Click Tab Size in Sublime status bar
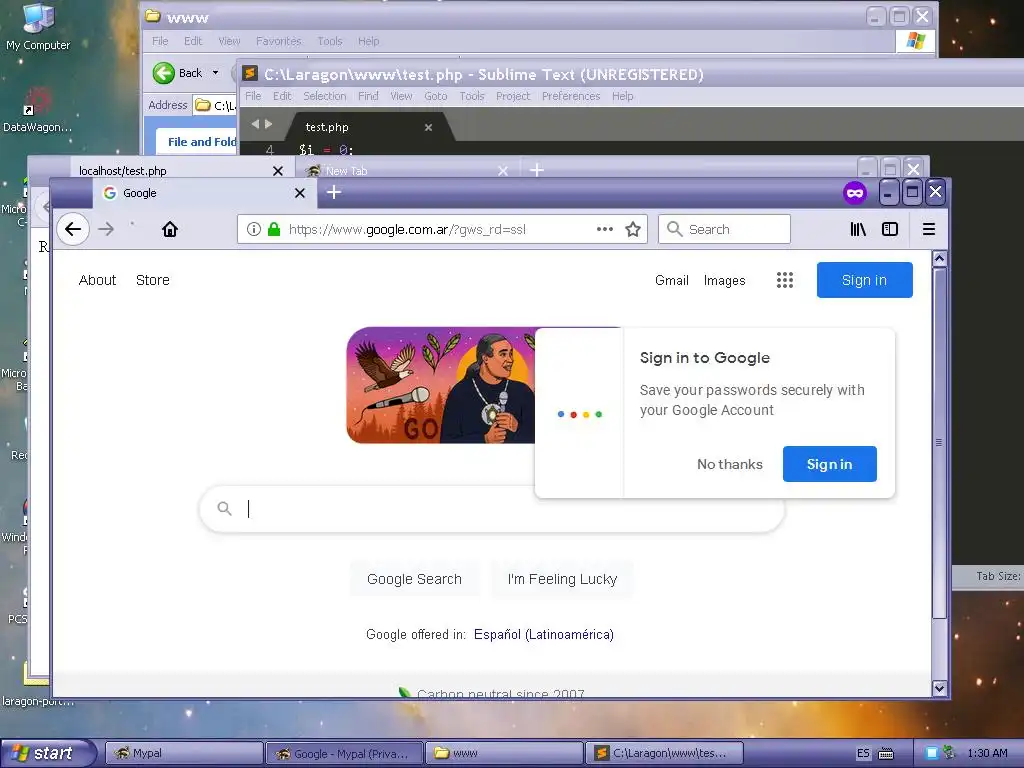This screenshot has width=1024, height=768. 998,576
